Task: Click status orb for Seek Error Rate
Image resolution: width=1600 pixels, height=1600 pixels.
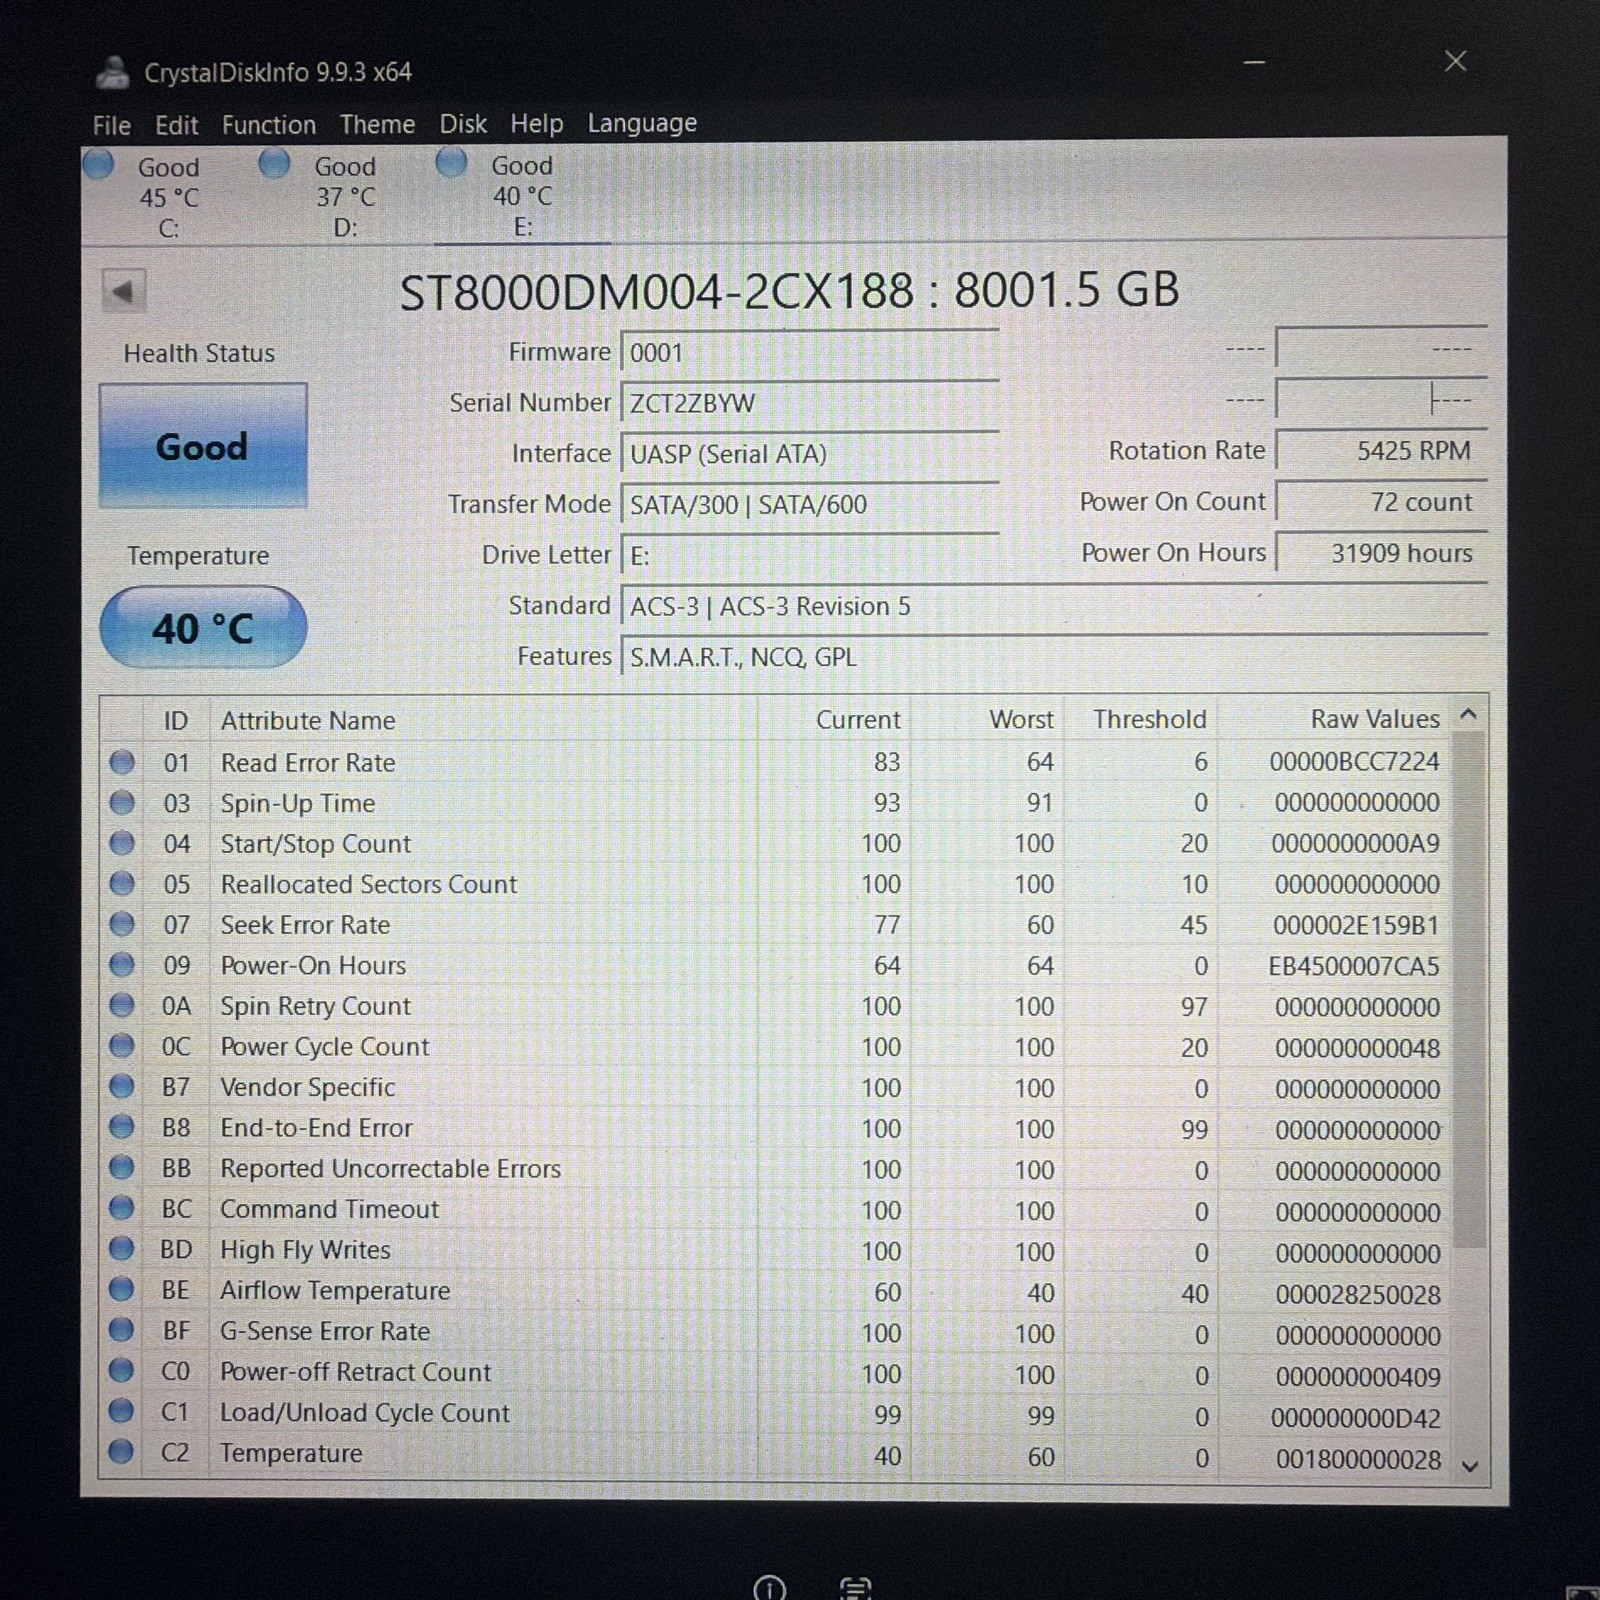Action: 122,924
